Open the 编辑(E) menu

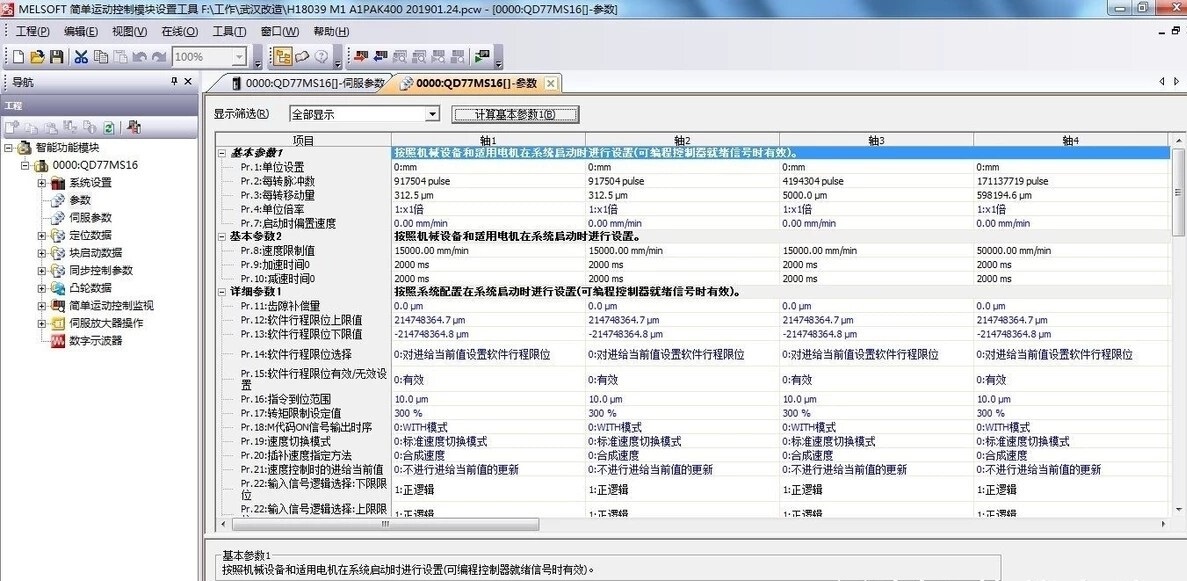(81, 32)
